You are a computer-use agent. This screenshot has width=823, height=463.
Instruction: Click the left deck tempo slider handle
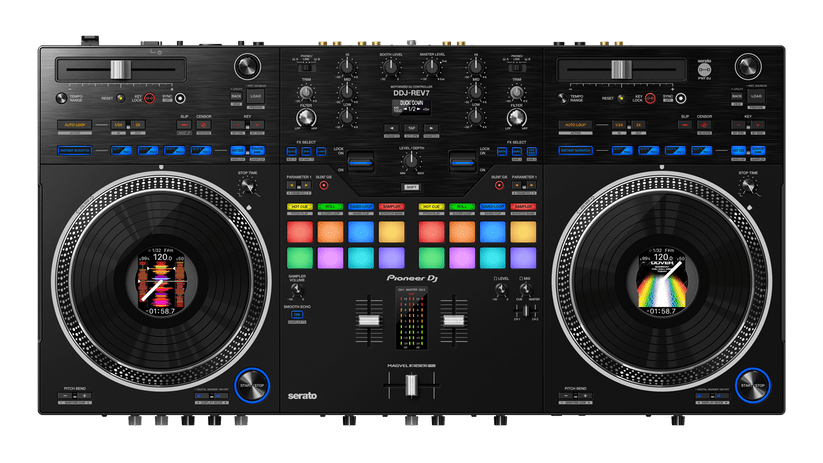pyautogui.click(x=120, y=69)
